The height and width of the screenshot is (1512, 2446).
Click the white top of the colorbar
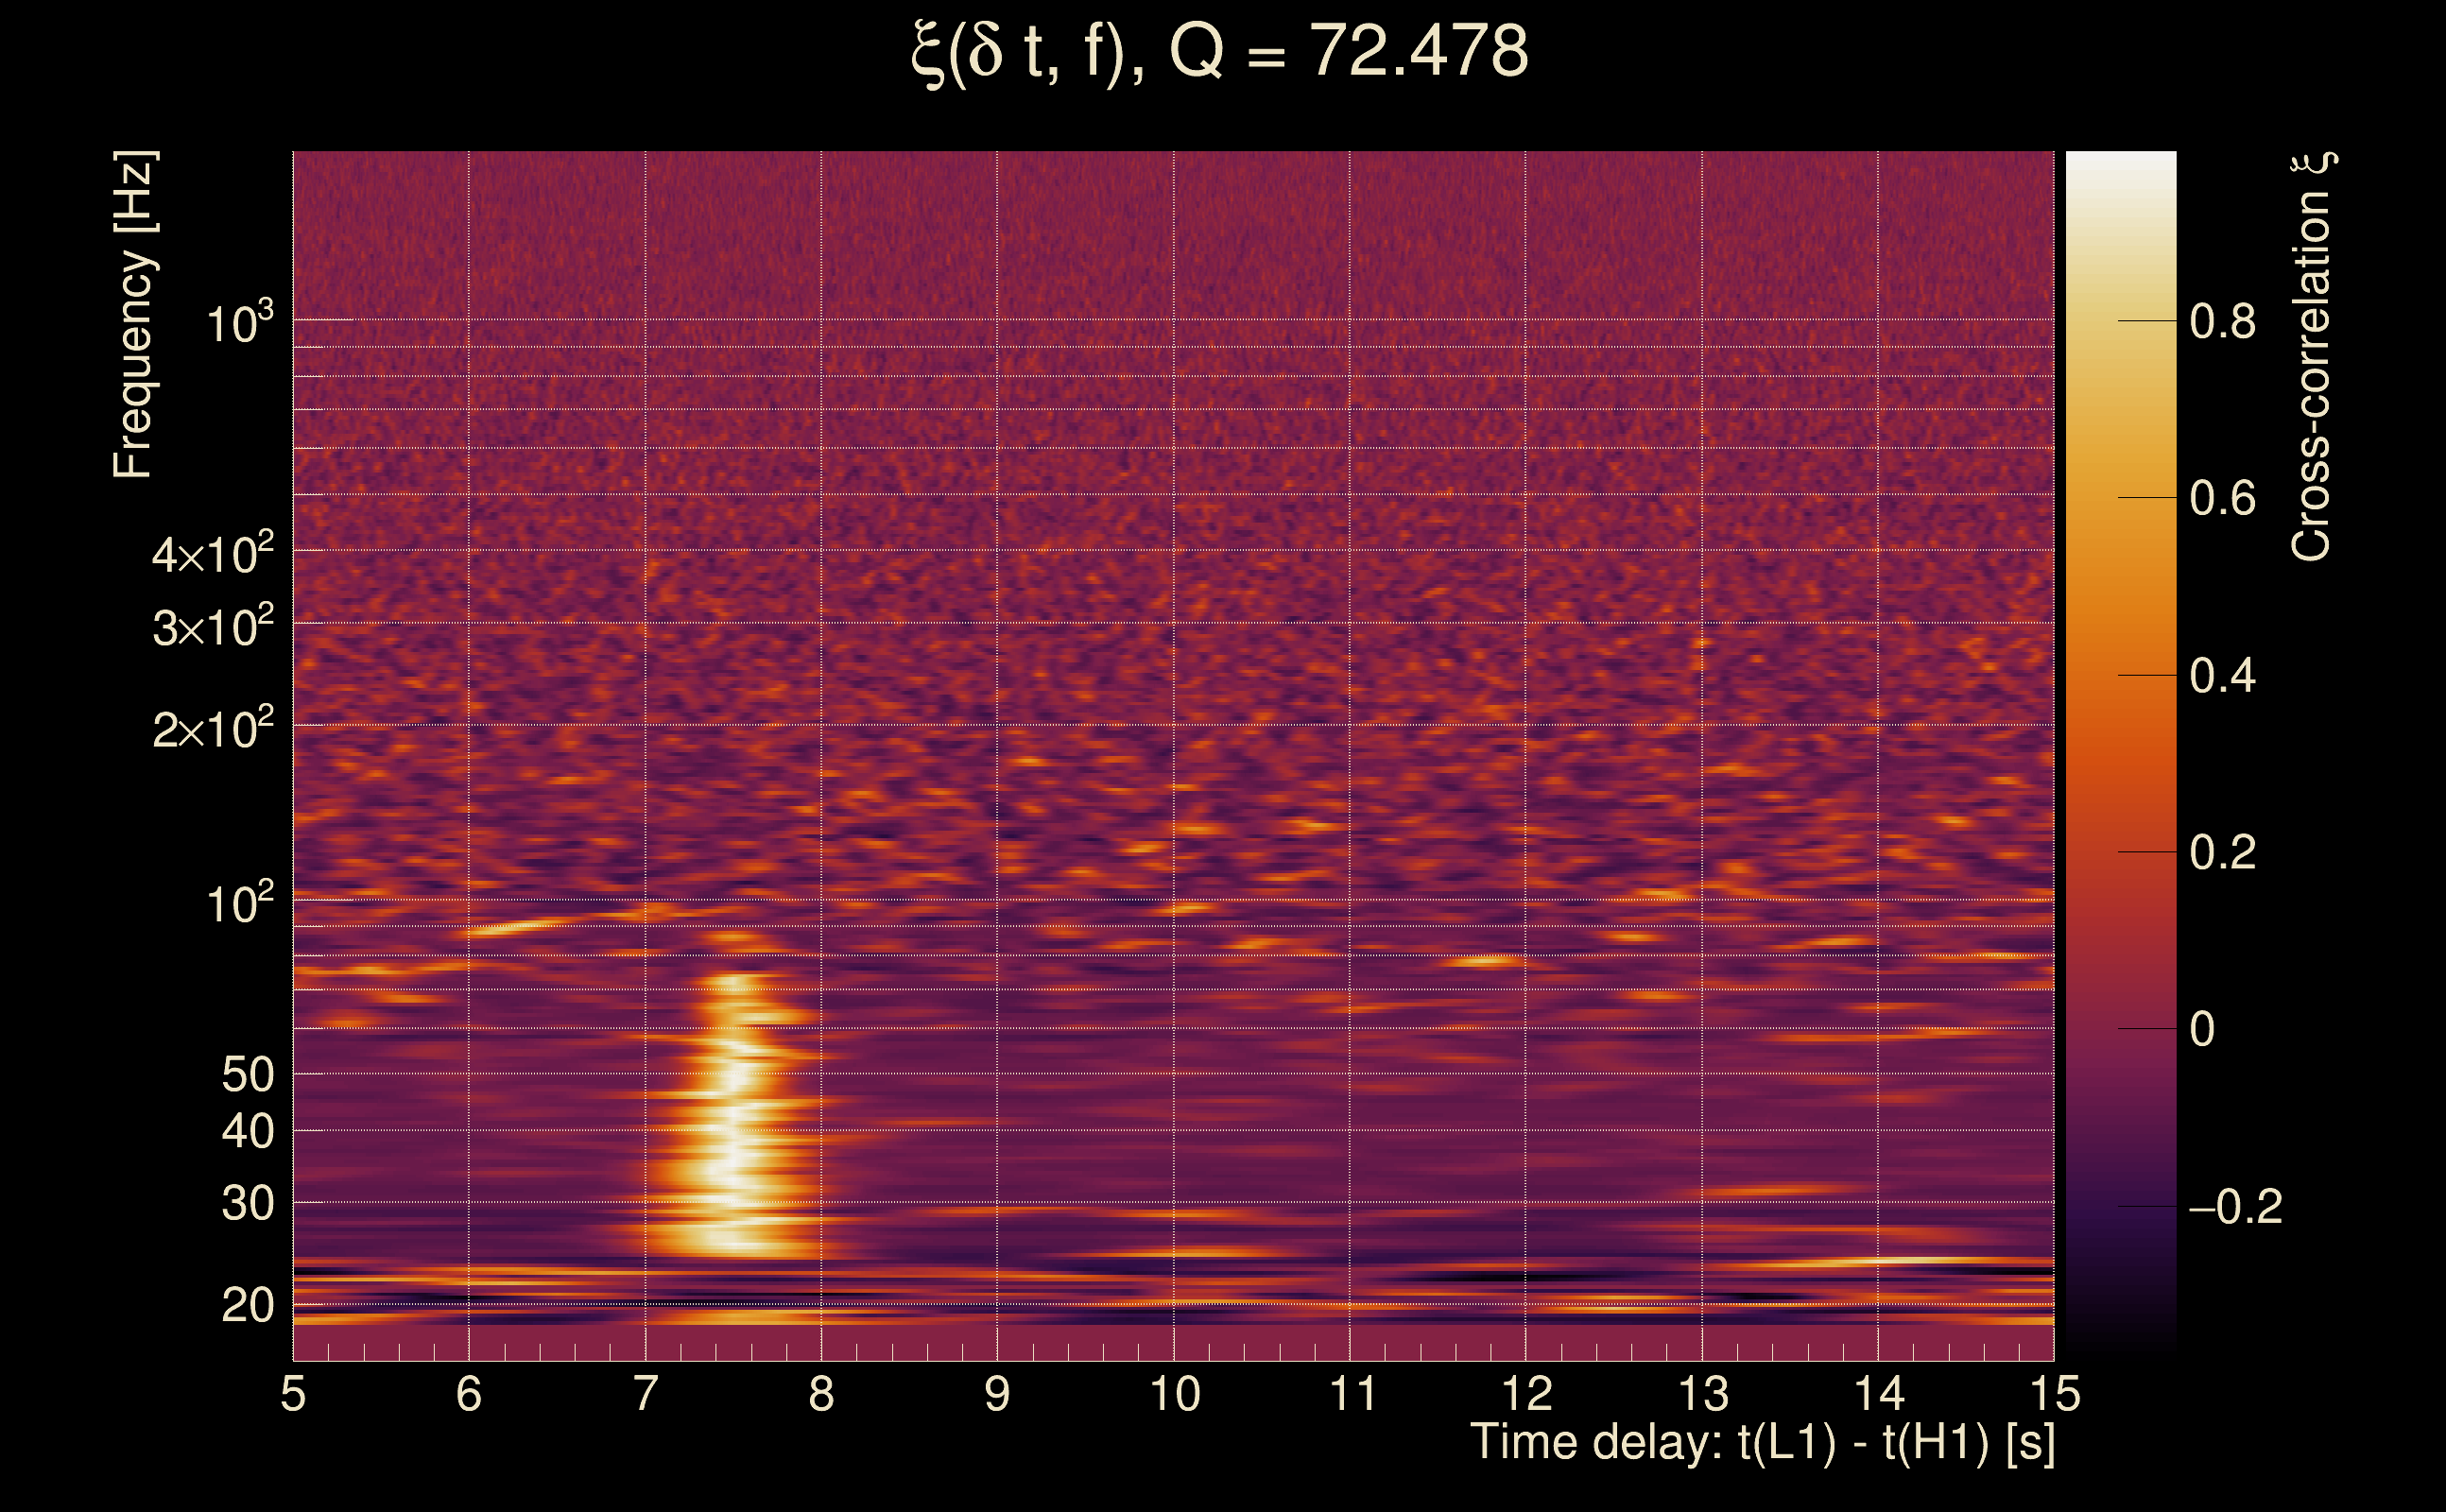[x=2120, y=166]
